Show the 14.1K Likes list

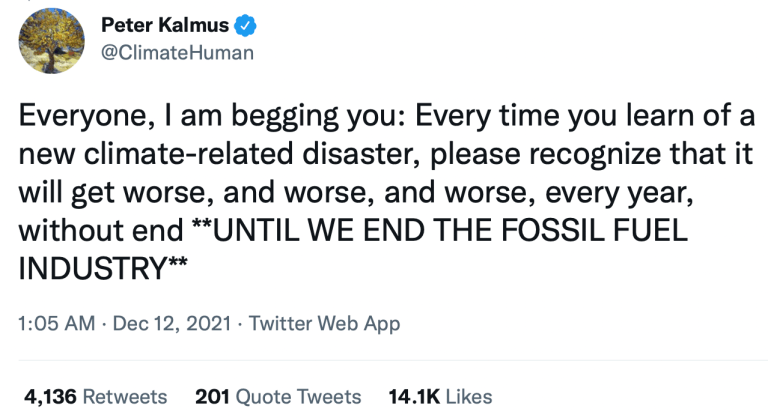[x=440, y=396]
